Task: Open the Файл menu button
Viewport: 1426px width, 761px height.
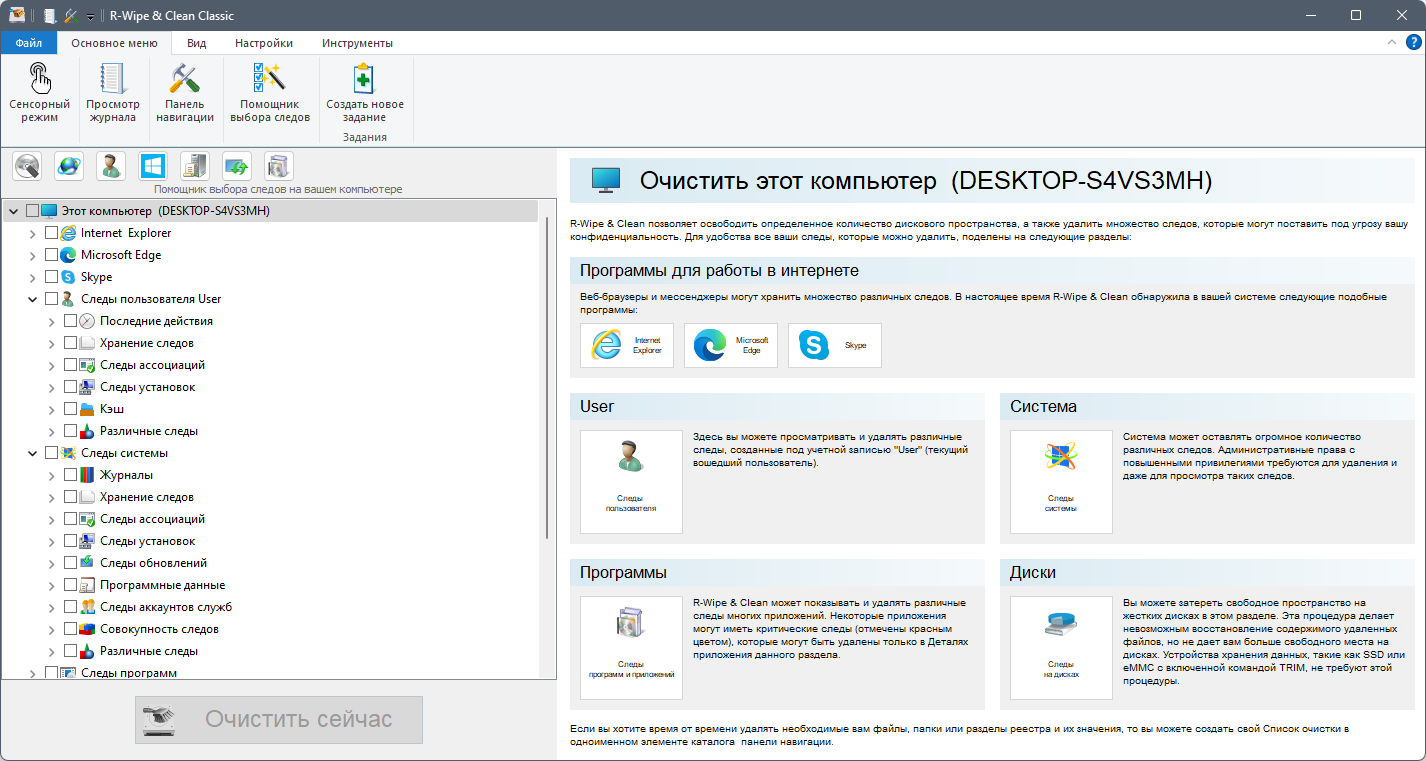Action: click(x=29, y=43)
